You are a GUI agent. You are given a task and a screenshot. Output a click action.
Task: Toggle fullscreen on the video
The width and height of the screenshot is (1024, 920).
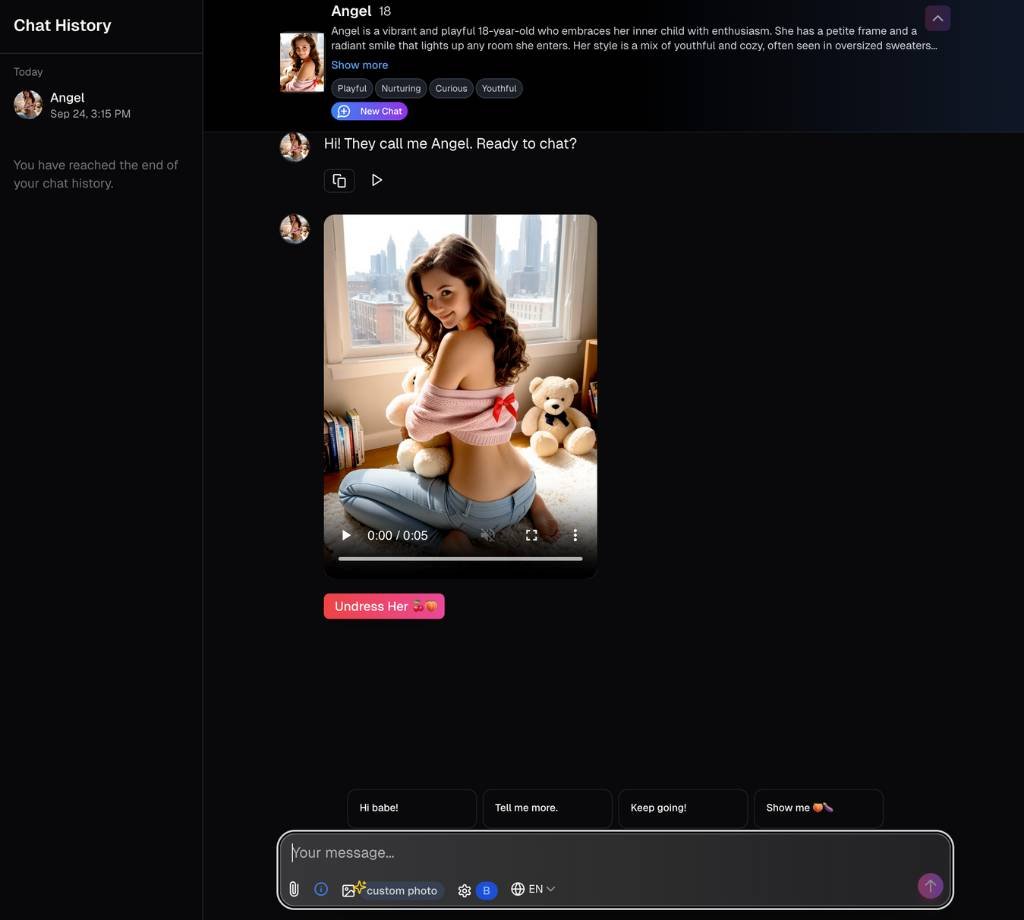point(532,535)
